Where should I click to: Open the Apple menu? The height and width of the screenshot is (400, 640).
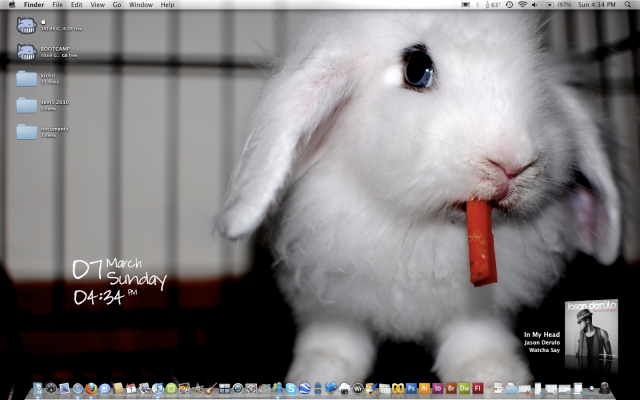tap(11, 5)
